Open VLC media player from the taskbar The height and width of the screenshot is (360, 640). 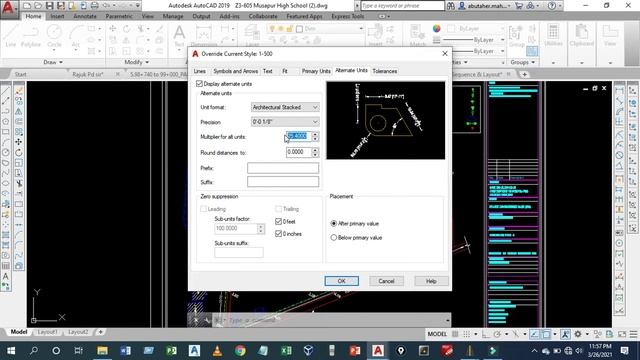[x=217, y=350]
